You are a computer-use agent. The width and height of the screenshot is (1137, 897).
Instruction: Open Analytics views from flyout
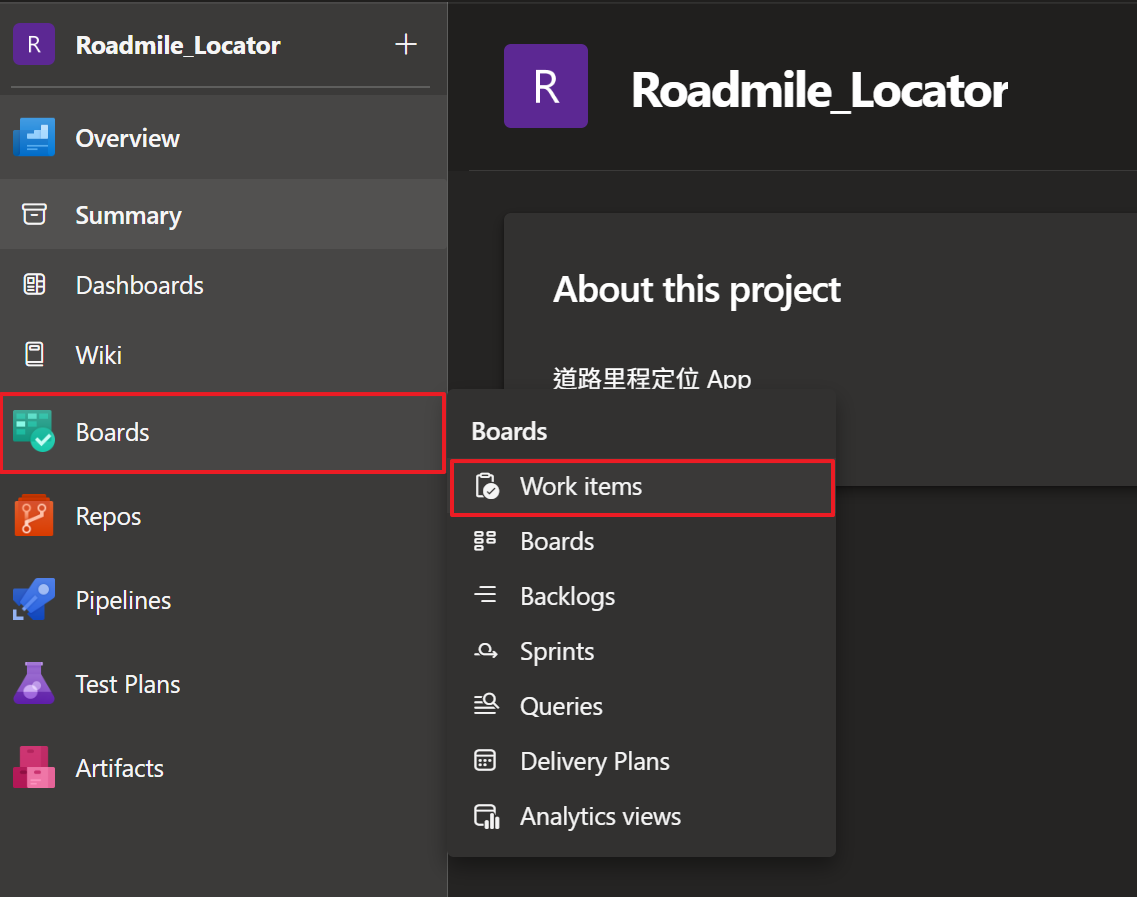tap(600, 817)
